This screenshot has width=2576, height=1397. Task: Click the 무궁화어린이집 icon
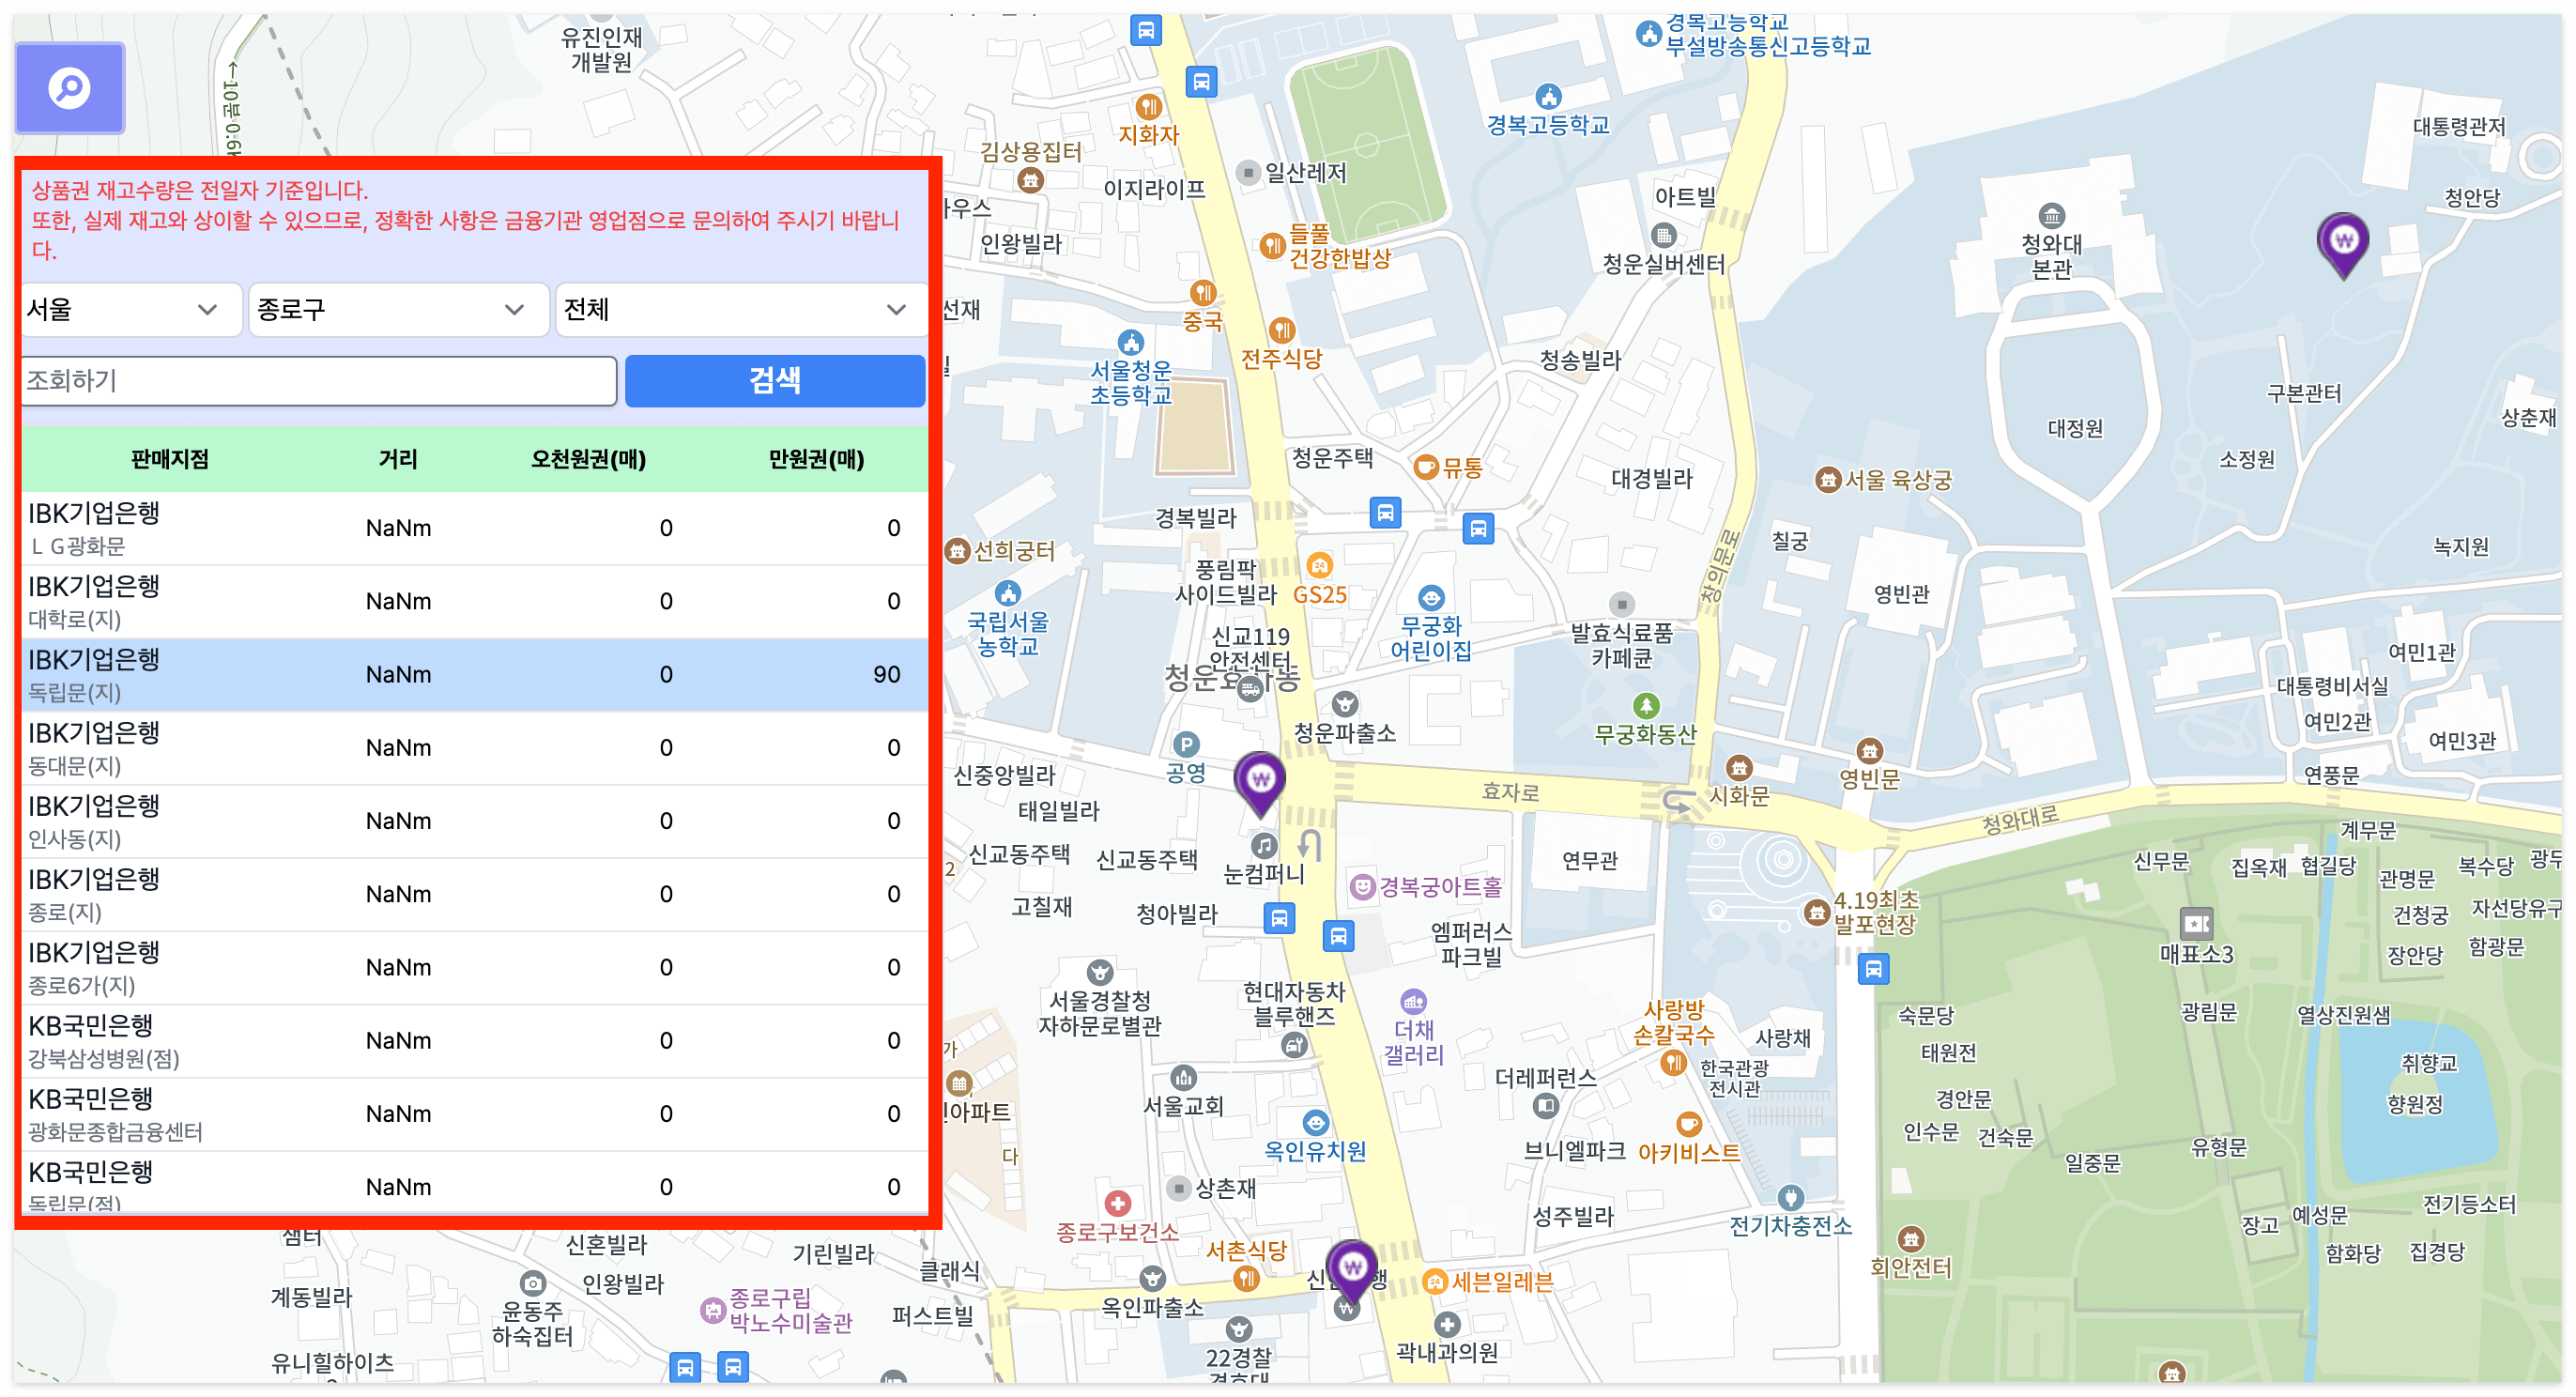(x=1432, y=598)
